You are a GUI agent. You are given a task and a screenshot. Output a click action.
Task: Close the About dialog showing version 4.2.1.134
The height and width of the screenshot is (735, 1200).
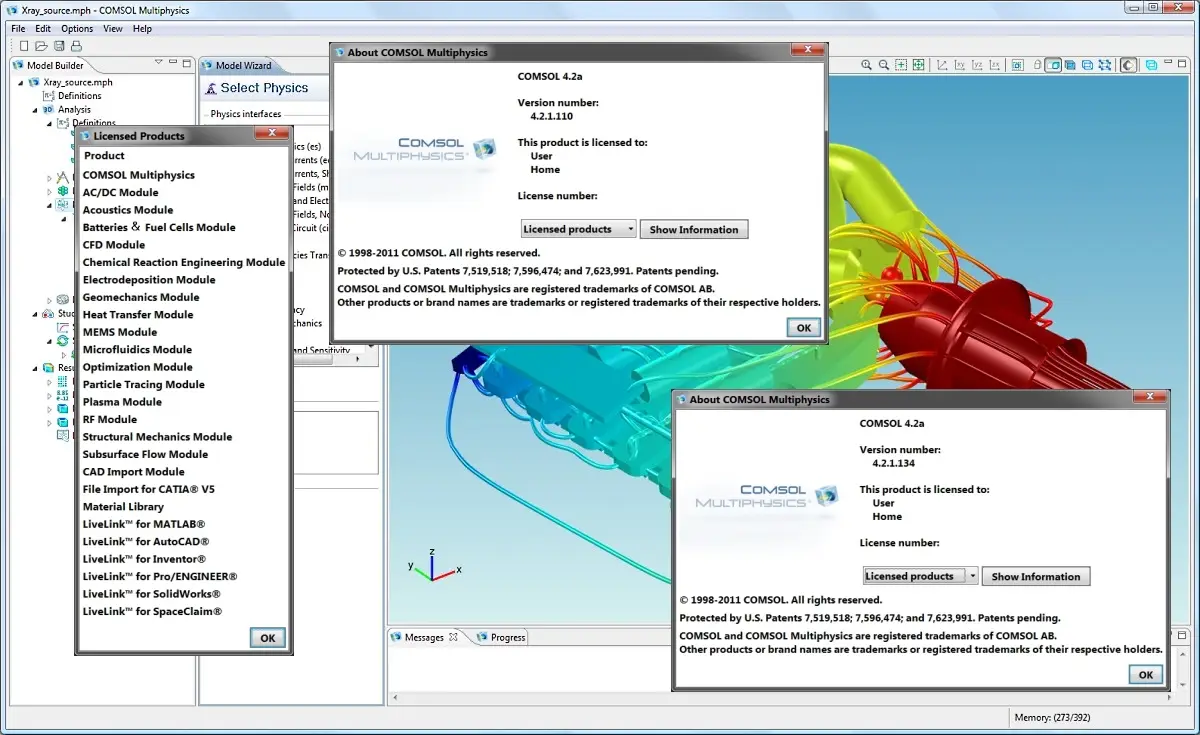[x=1149, y=398]
